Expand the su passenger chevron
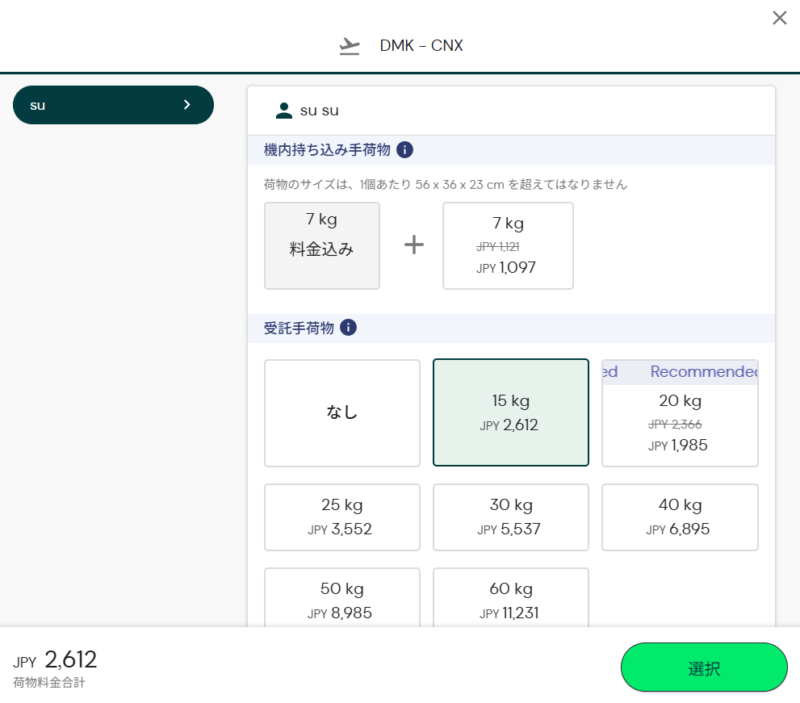Image resolution: width=800 pixels, height=703 pixels. 187,105
